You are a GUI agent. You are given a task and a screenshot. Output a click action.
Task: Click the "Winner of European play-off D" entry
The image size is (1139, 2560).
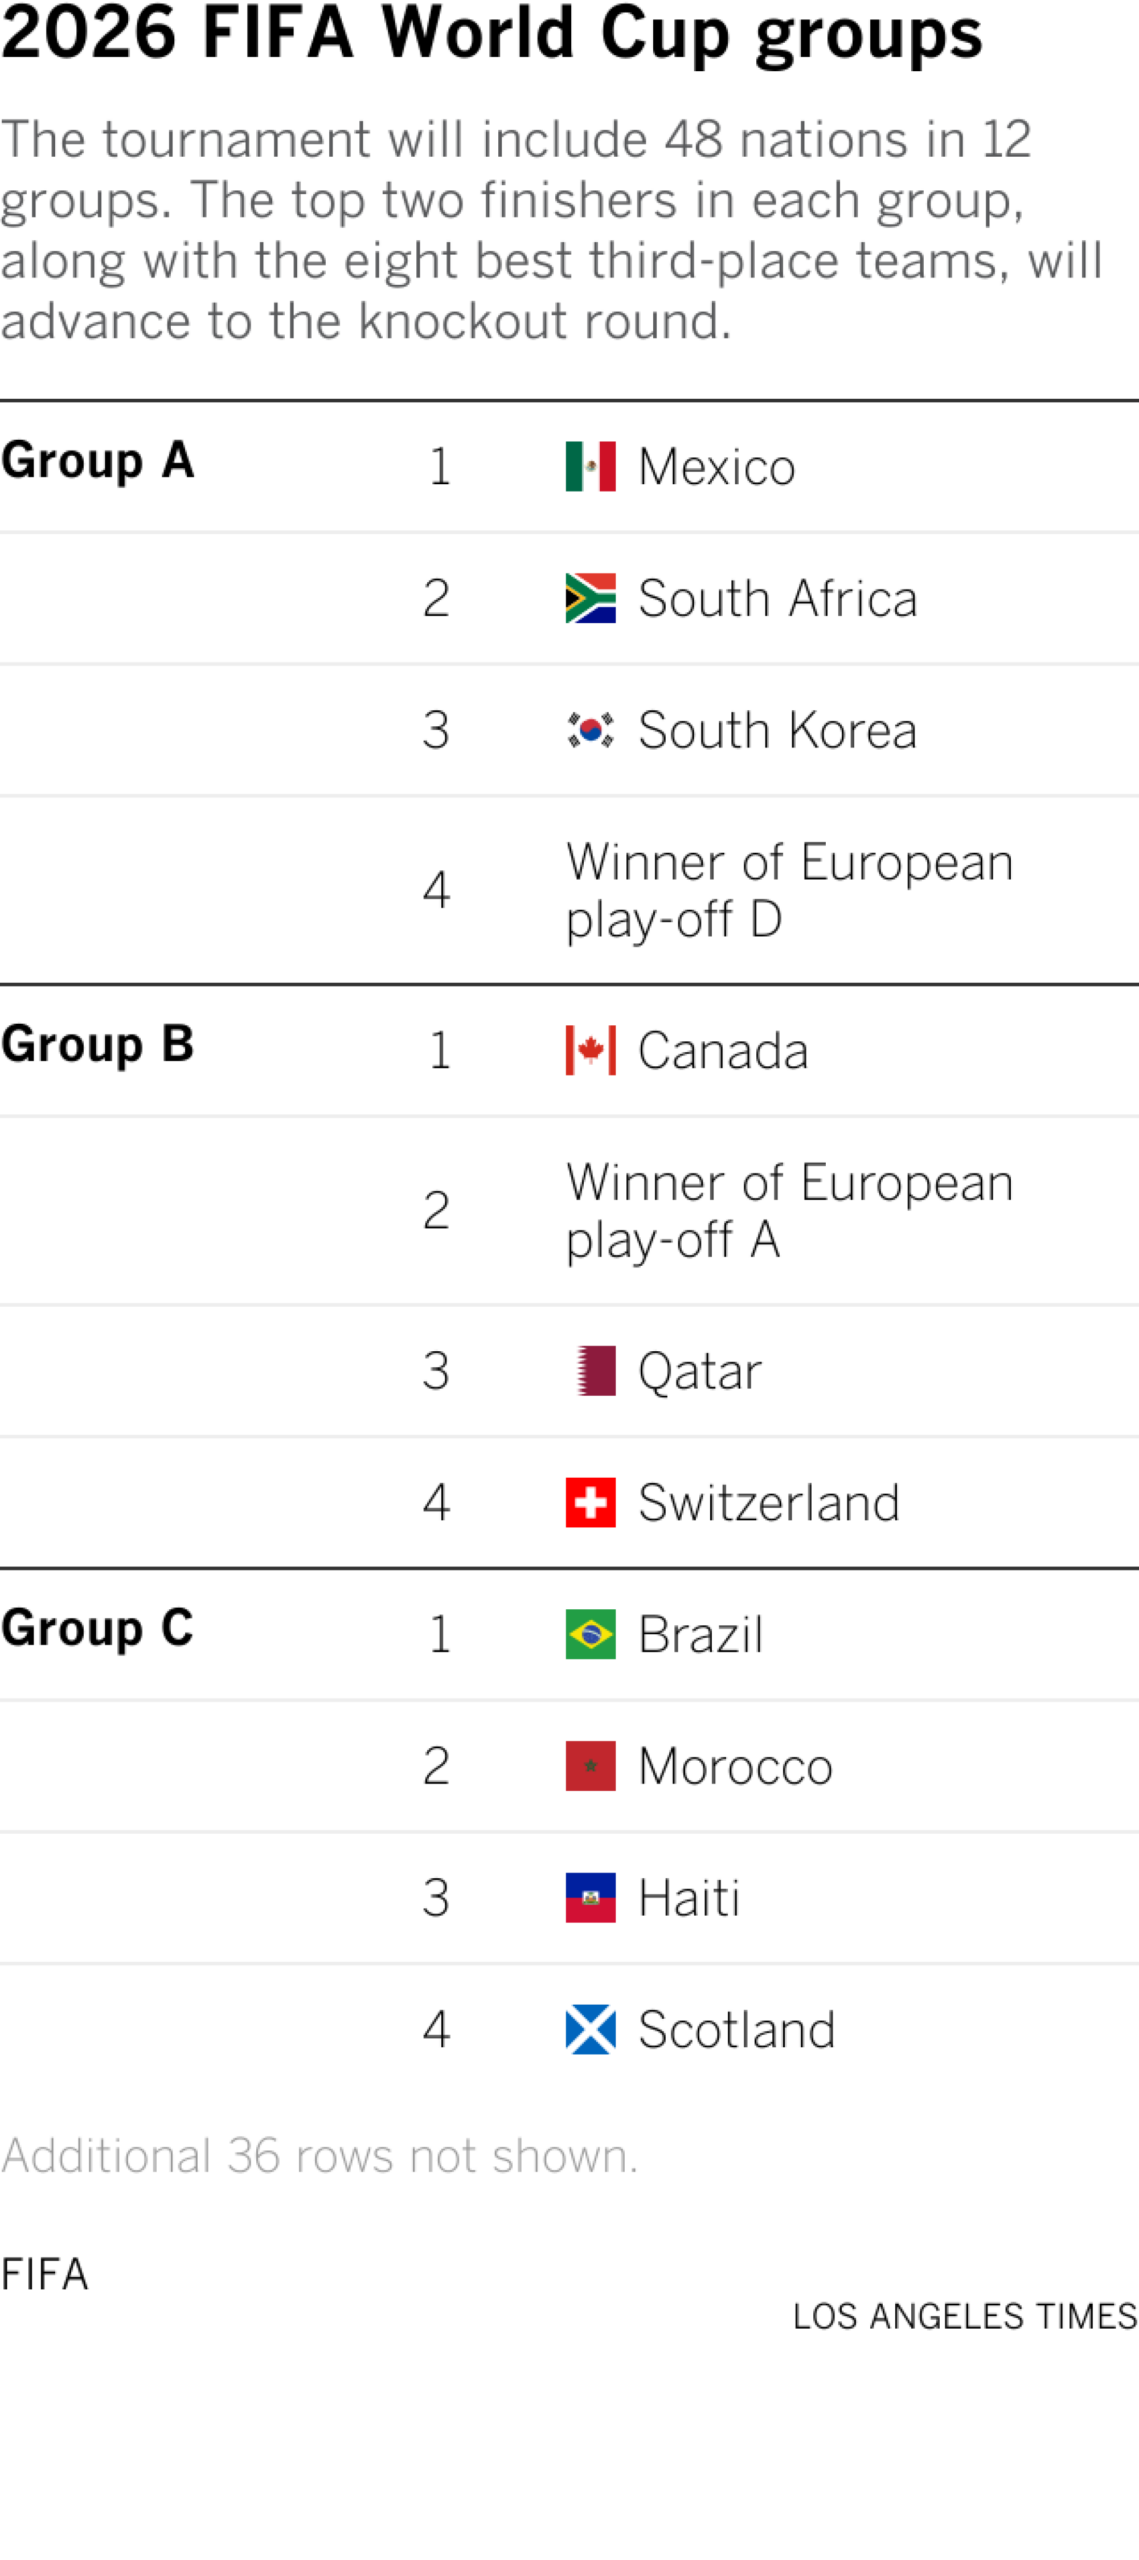[789, 890]
